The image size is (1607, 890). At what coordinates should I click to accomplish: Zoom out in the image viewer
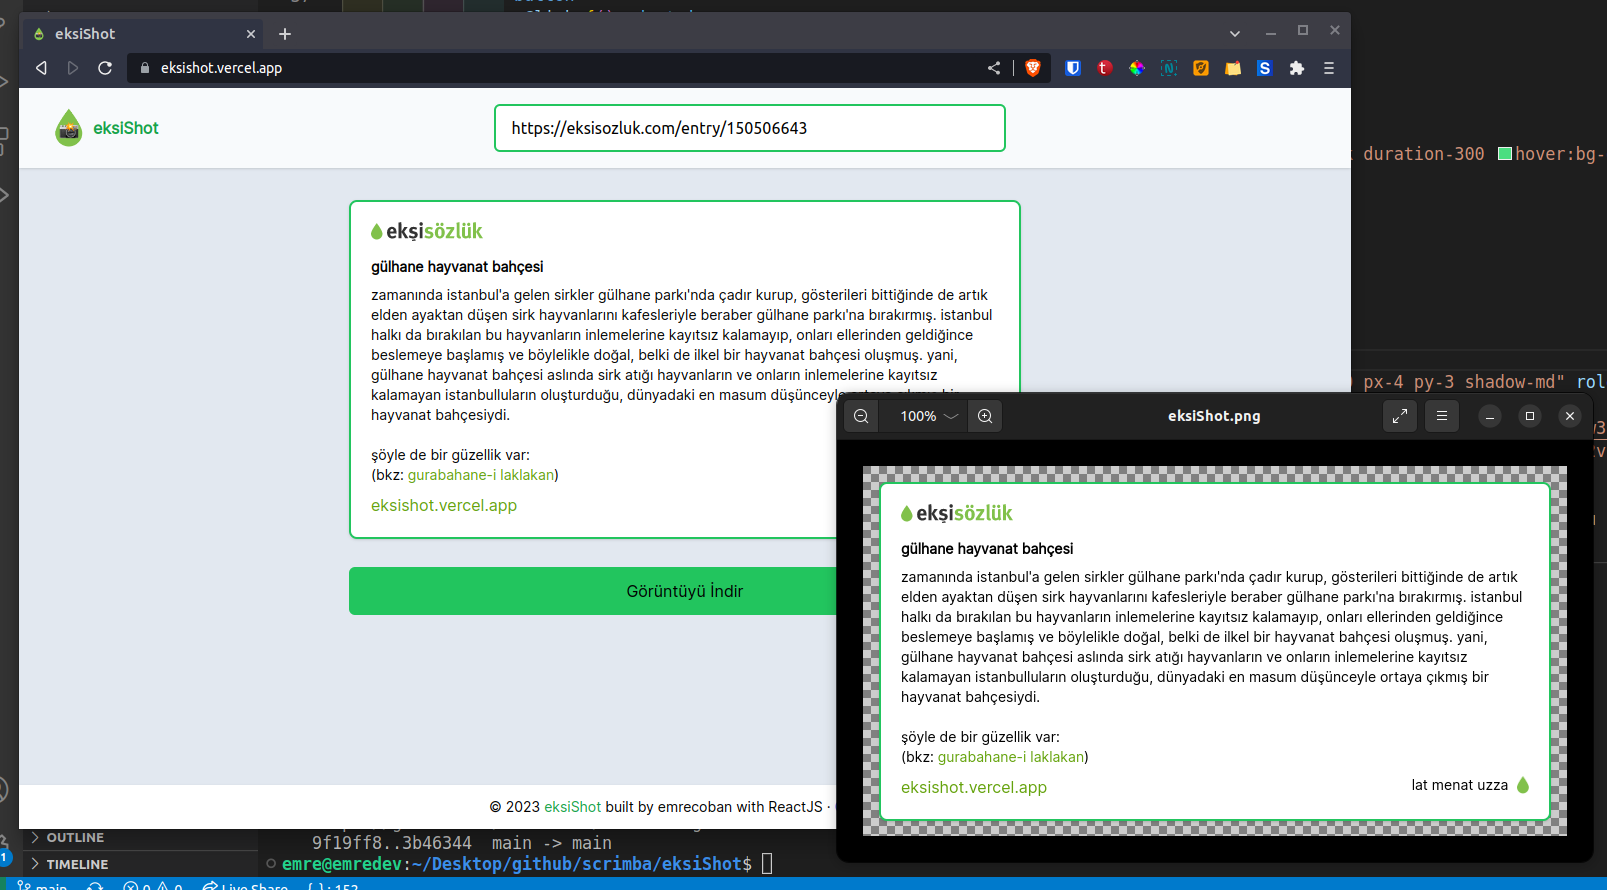[861, 416]
